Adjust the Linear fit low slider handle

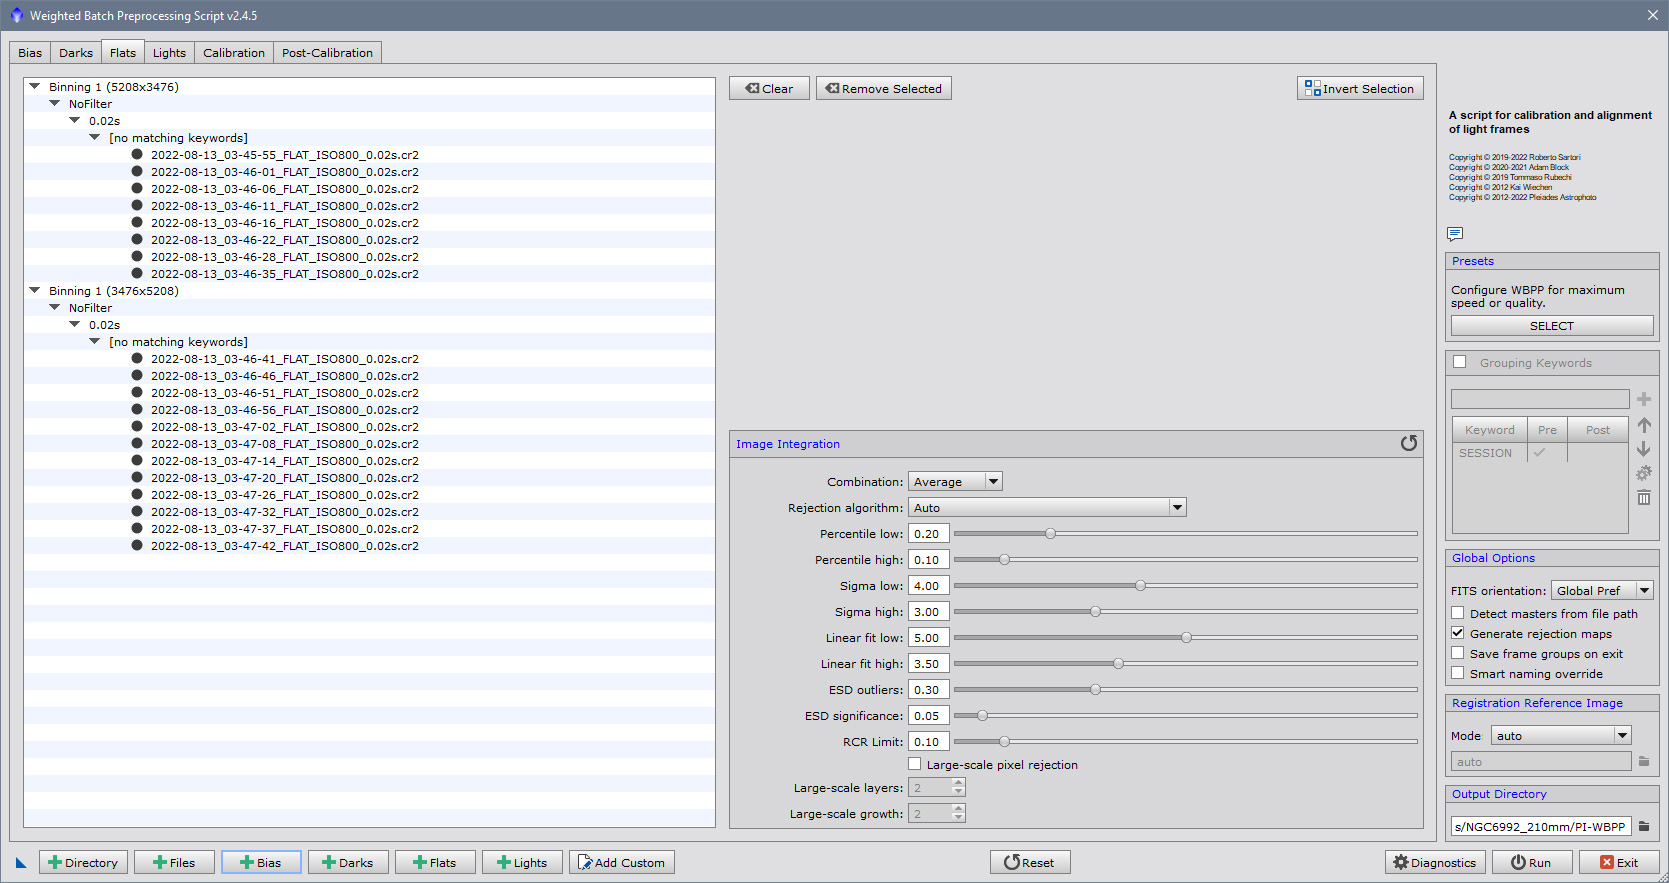[x=1186, y=637]
